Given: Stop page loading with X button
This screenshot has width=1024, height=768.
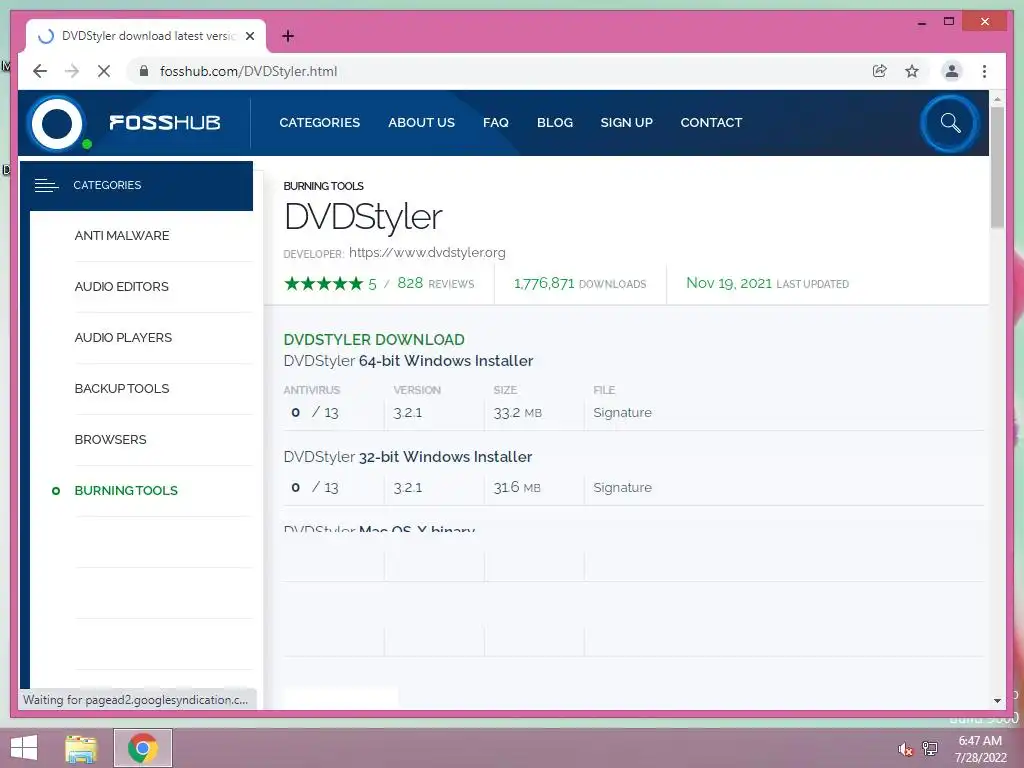Looking at the screenshot, I should pos(104,71).
